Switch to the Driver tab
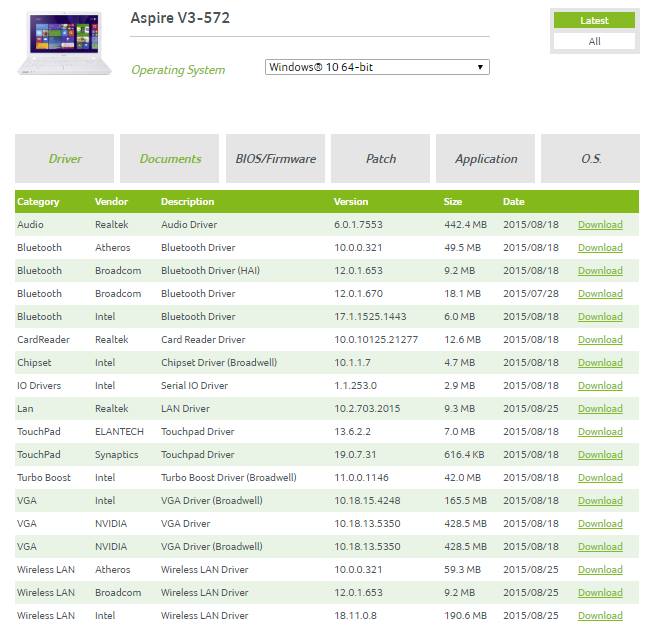 (x=64, y=158)
